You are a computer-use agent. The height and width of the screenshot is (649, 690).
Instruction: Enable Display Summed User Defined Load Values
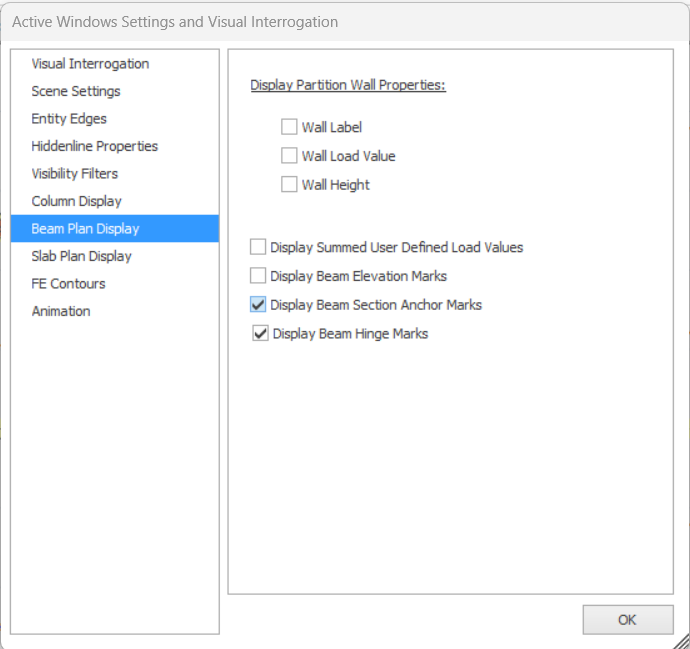258,247
